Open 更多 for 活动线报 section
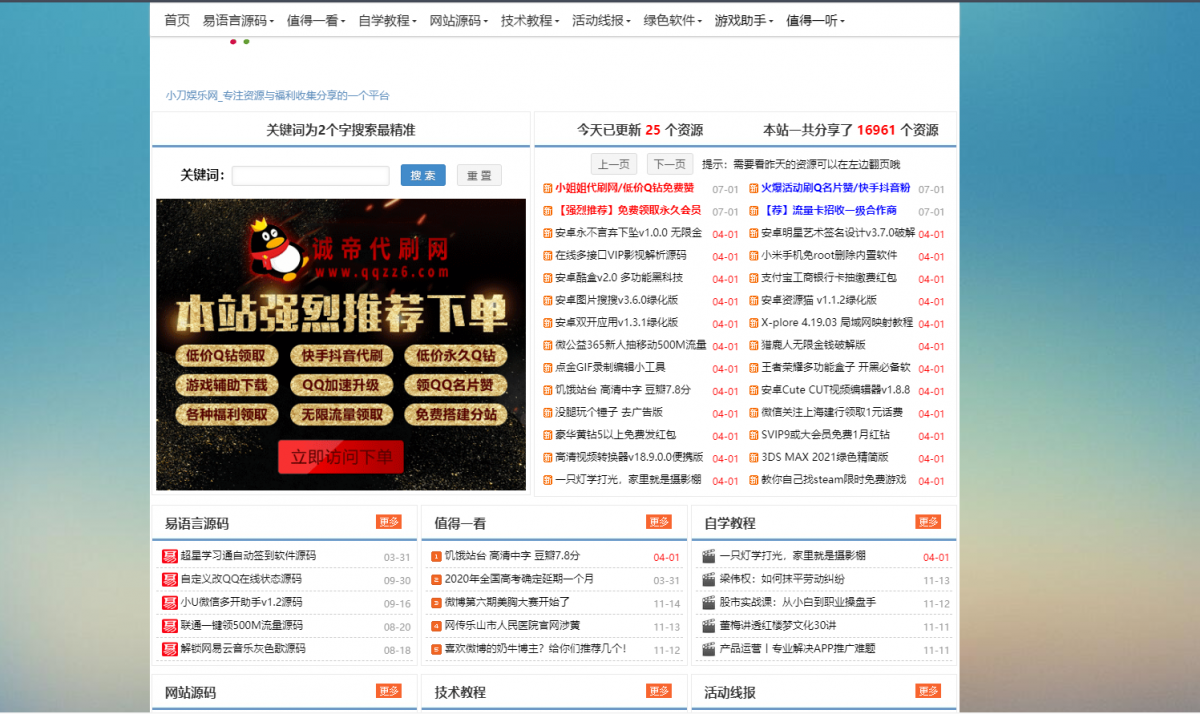The width and height of the screenshot is (1200, 714). [x=928, y=691]
